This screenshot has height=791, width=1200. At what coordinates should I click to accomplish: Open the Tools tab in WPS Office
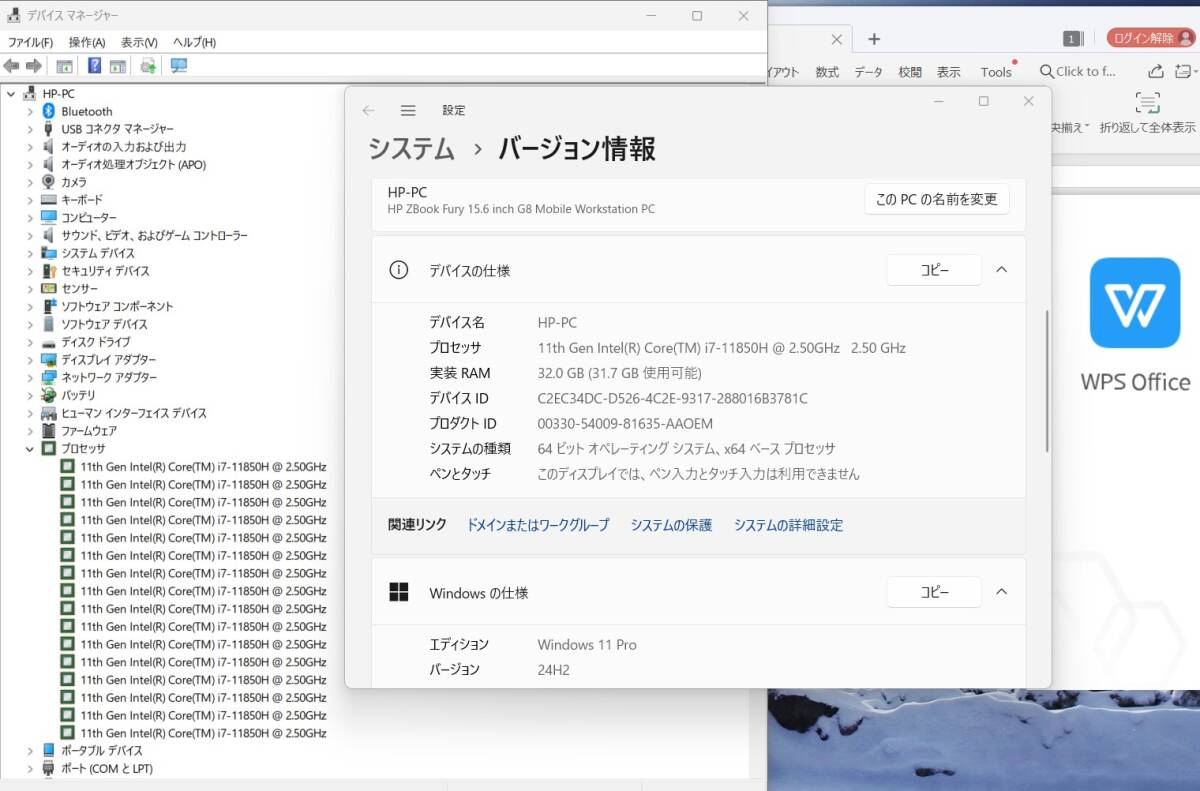coord(996,71)
